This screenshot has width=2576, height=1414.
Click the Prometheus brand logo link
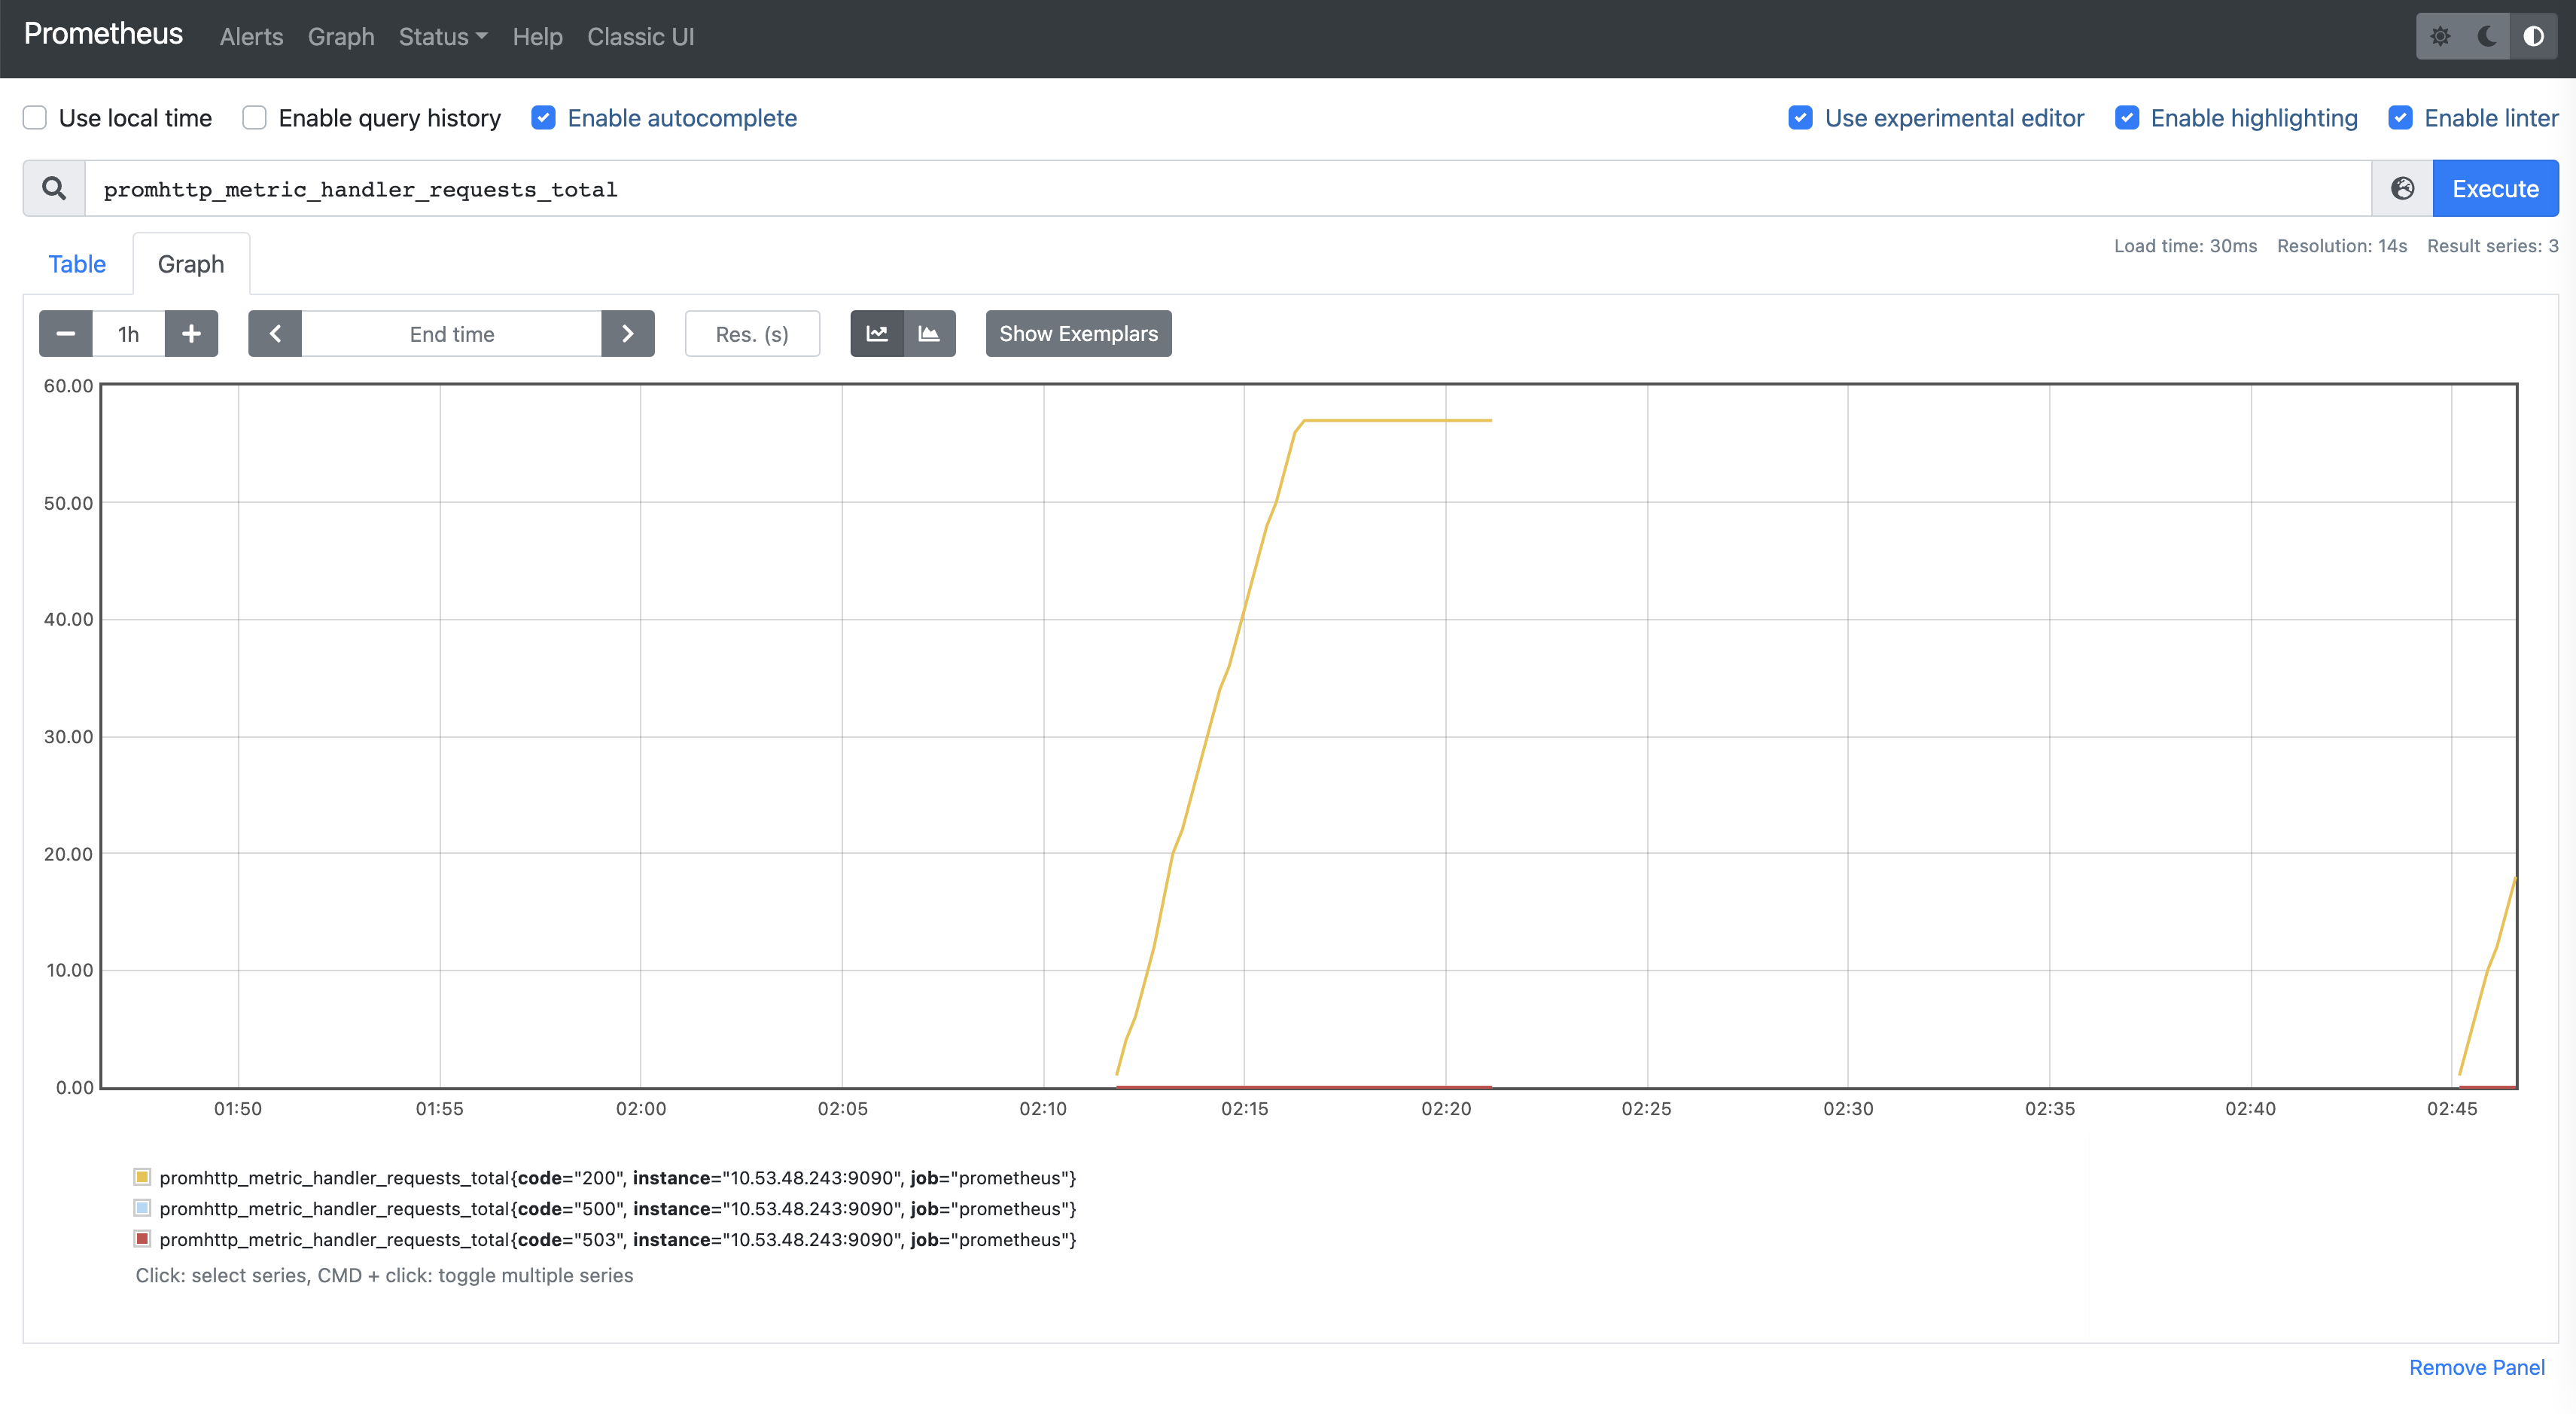103,34
